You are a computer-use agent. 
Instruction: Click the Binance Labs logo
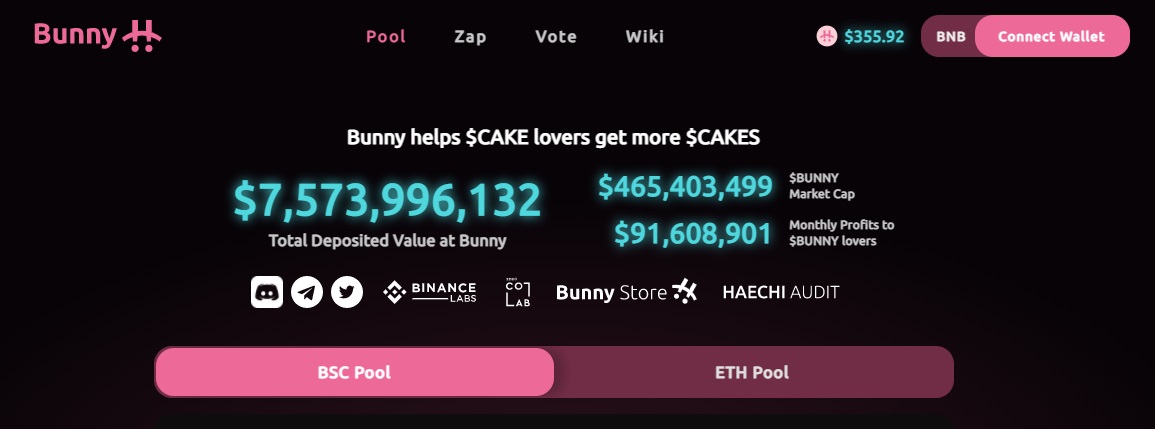(429, 293)
